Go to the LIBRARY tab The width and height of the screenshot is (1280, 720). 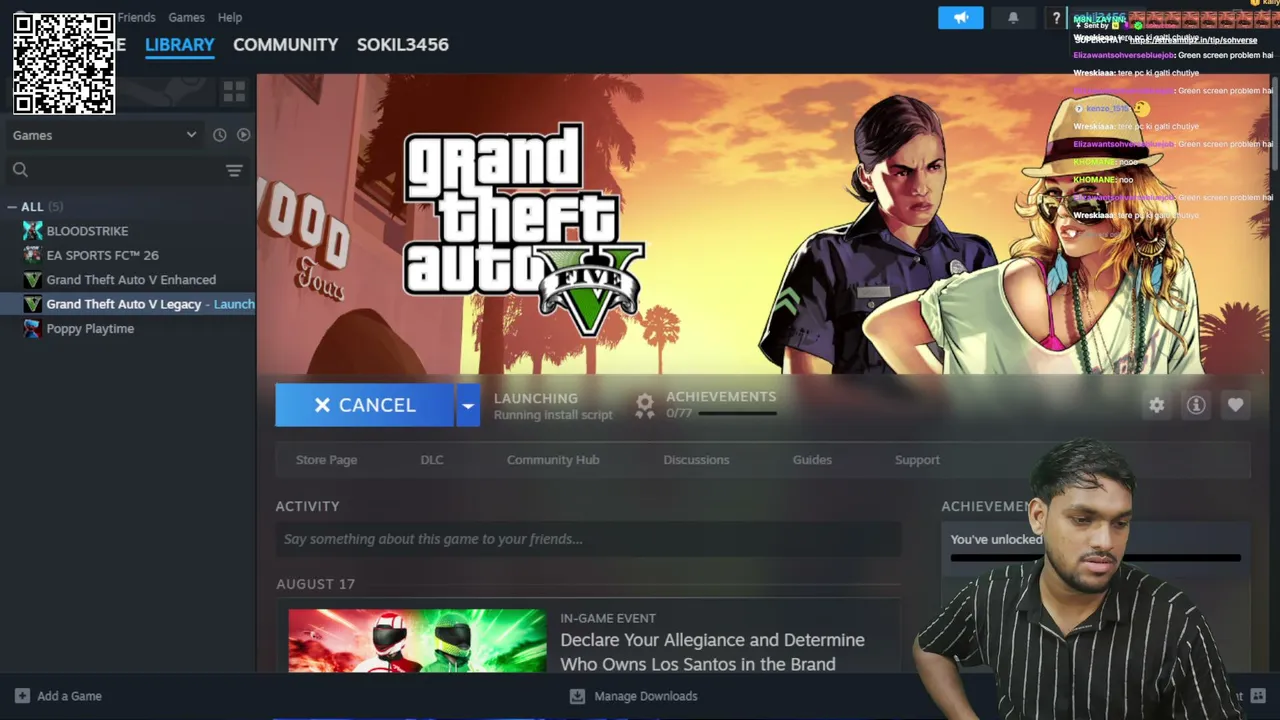click(x=180, y=45)
